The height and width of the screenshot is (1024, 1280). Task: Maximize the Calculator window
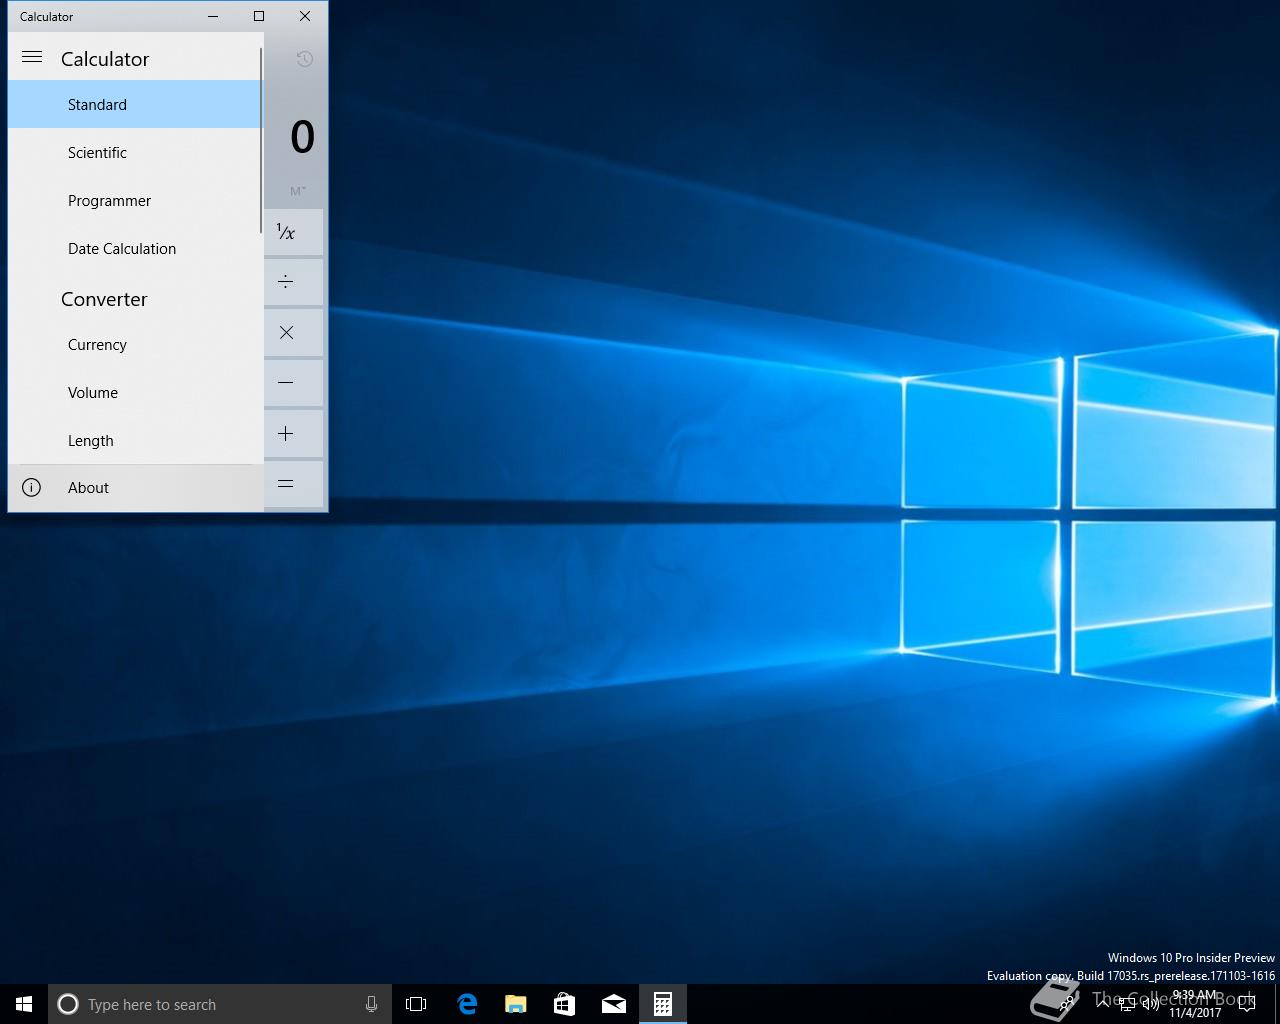pos(259,16)
